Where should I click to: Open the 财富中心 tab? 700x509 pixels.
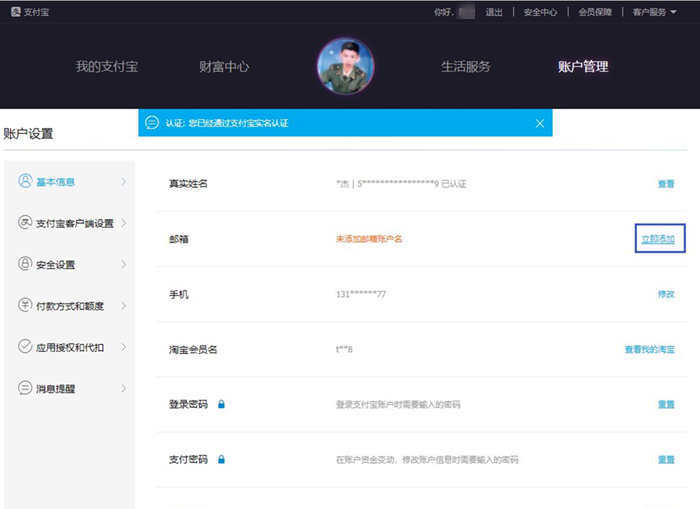tap(224, 67)
